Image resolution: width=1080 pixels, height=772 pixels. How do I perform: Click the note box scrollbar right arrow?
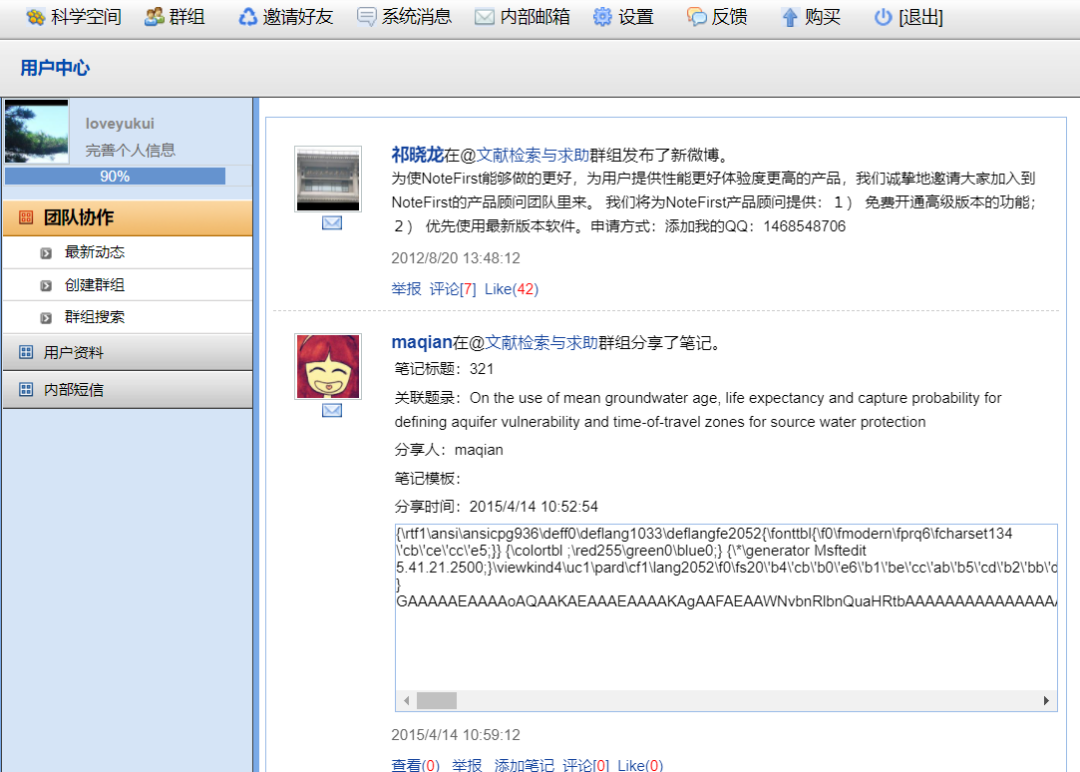click(1046, 701)
